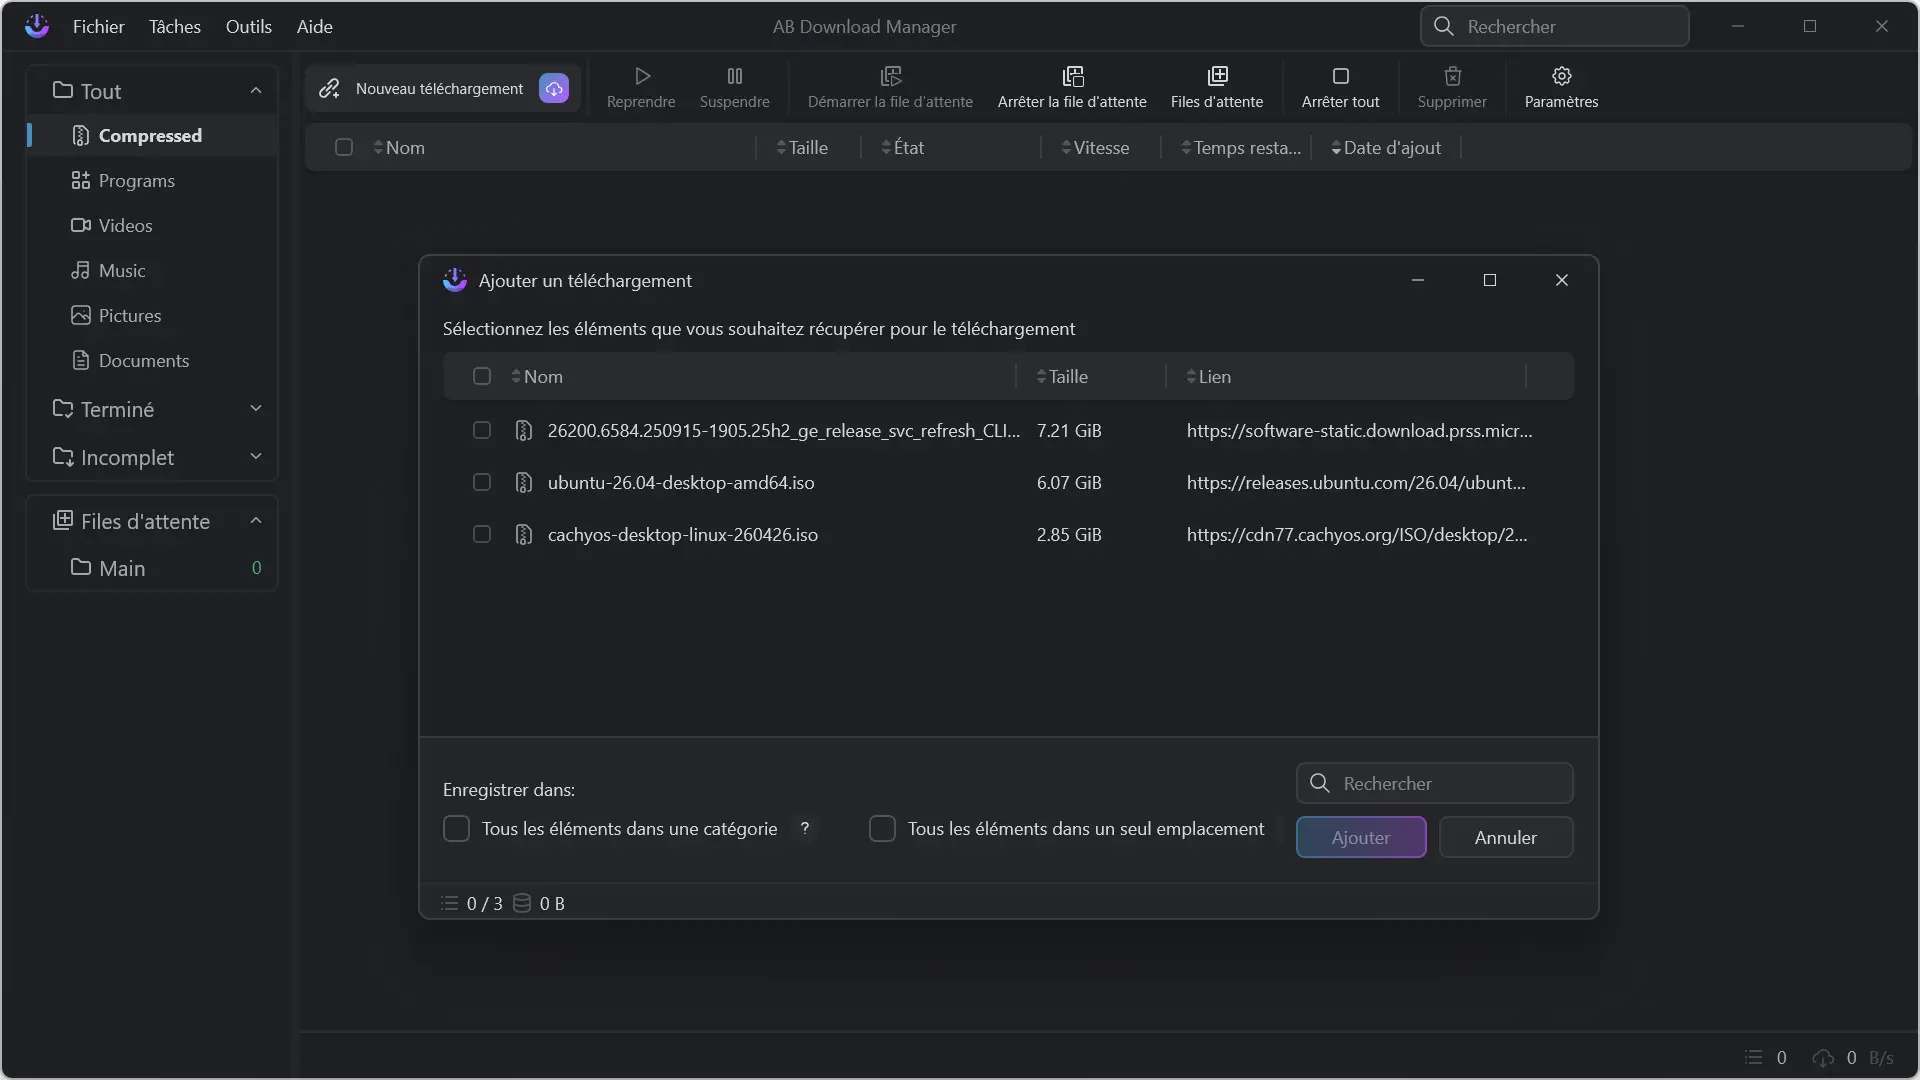Focus the Rechercher field in main window

(1555, 26)
